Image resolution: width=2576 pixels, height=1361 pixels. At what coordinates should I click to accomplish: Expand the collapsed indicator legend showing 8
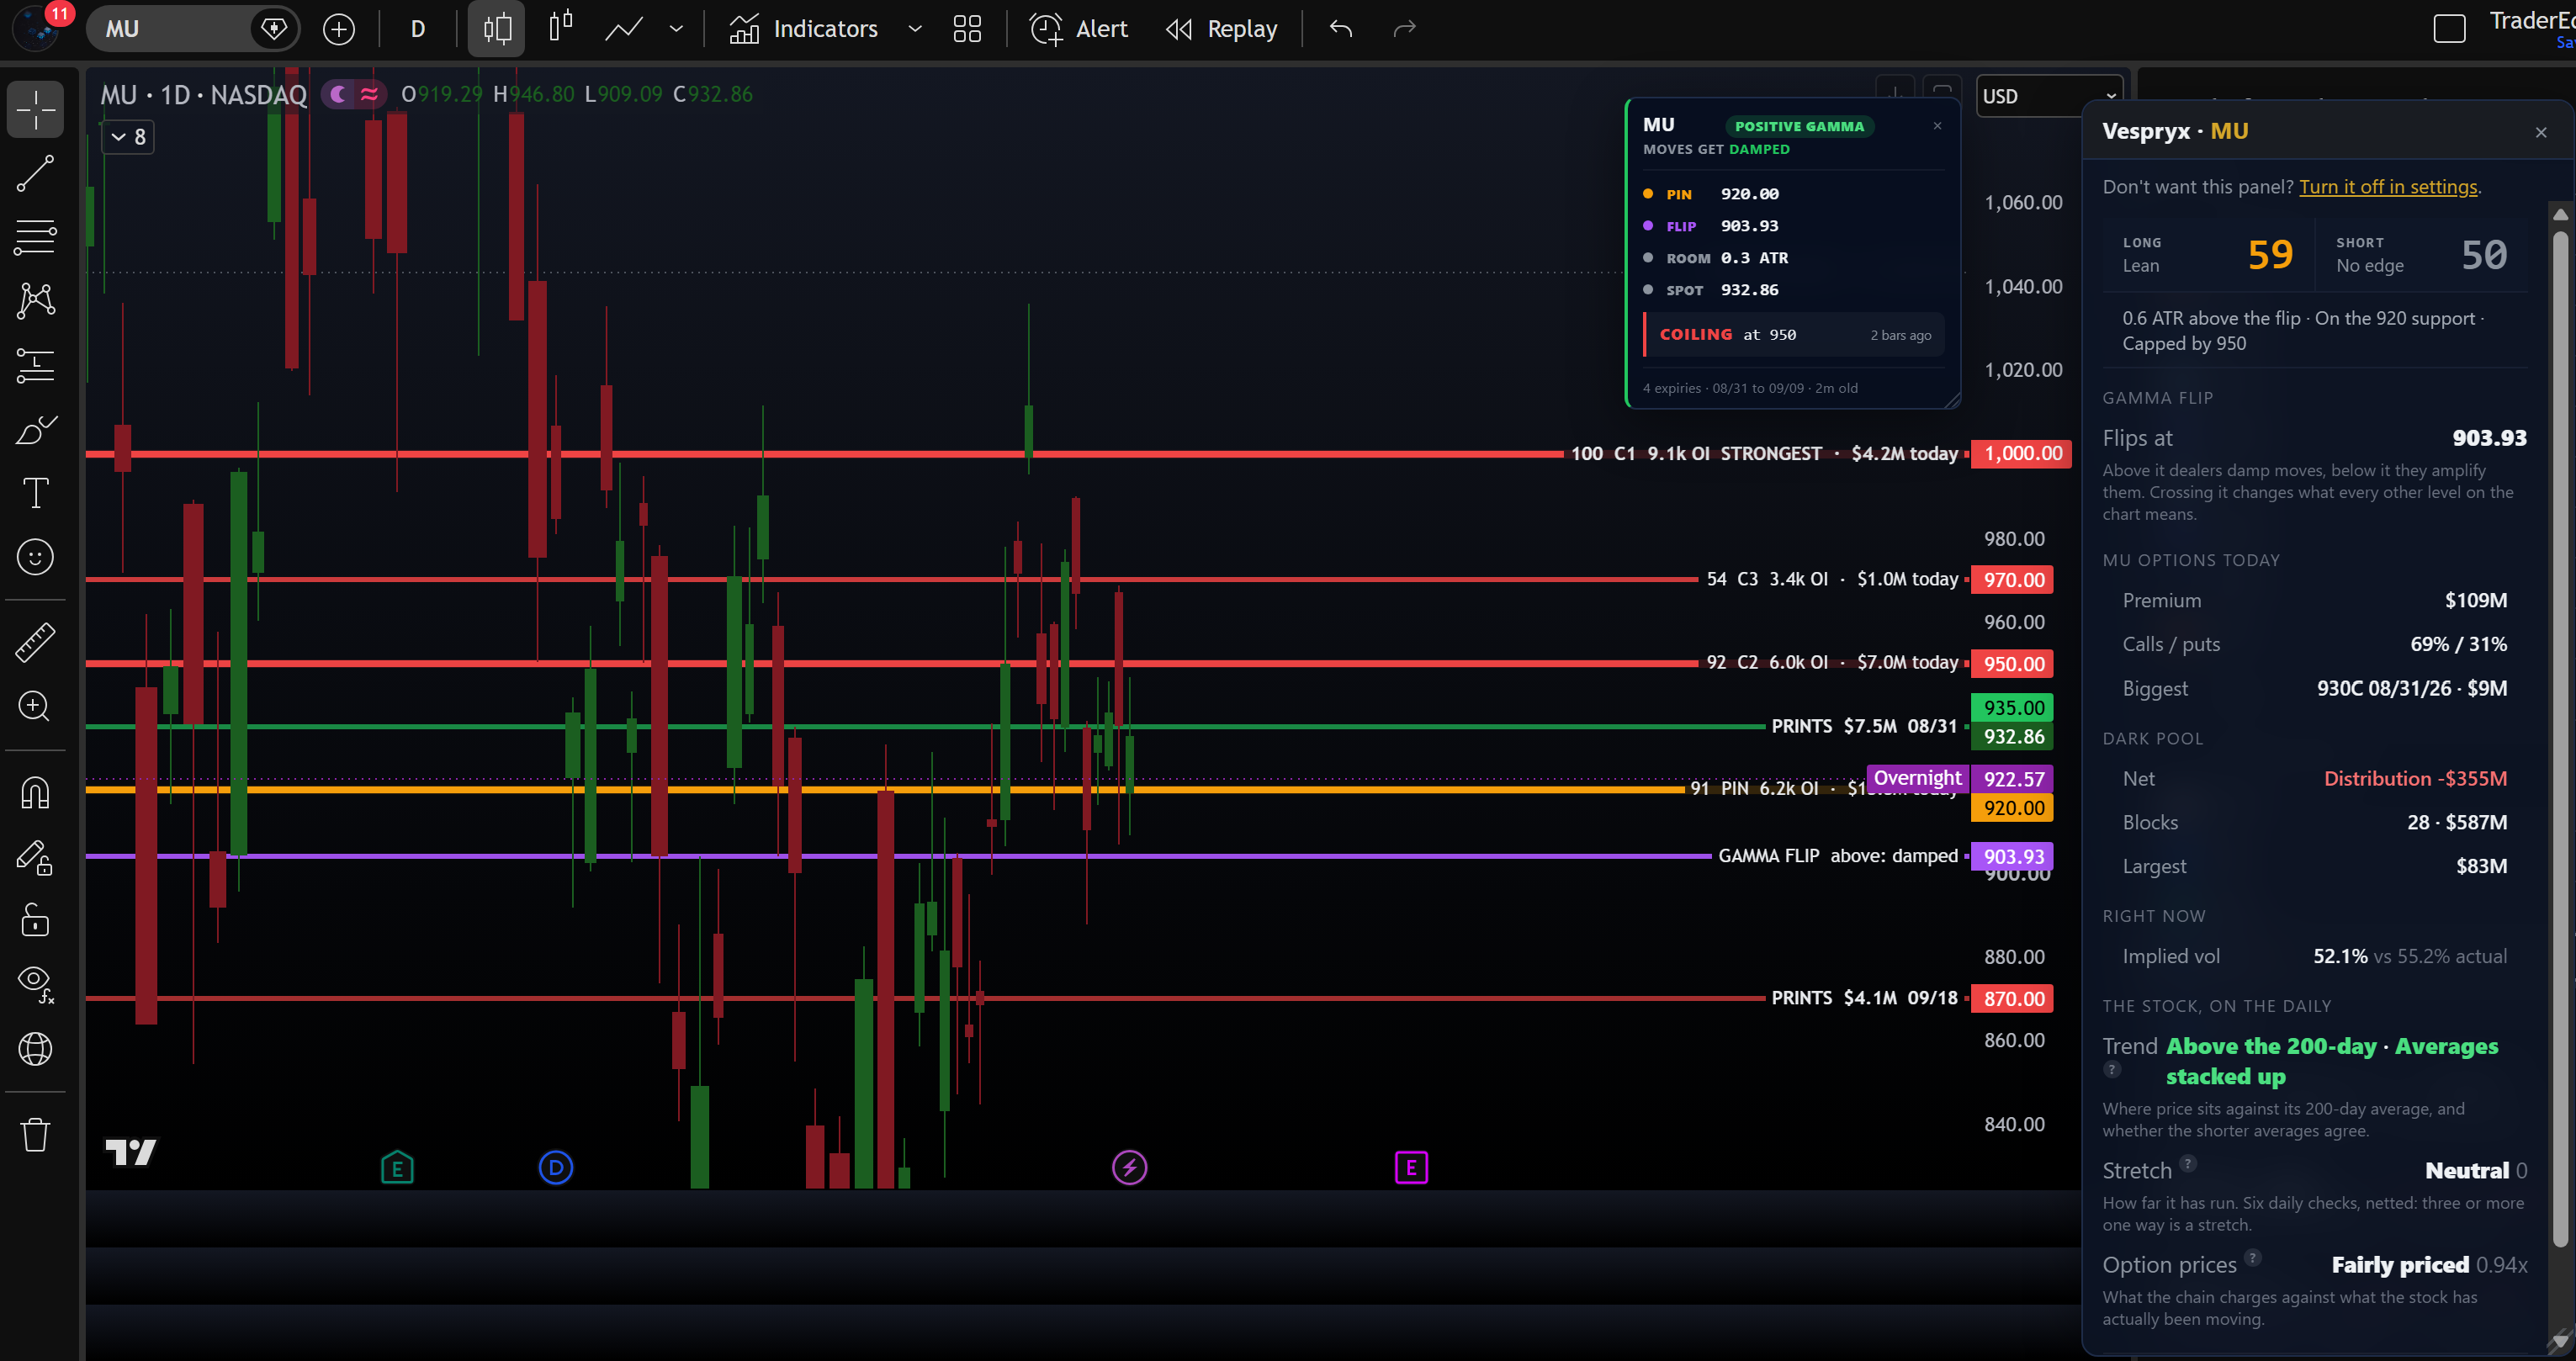(129, 137)
